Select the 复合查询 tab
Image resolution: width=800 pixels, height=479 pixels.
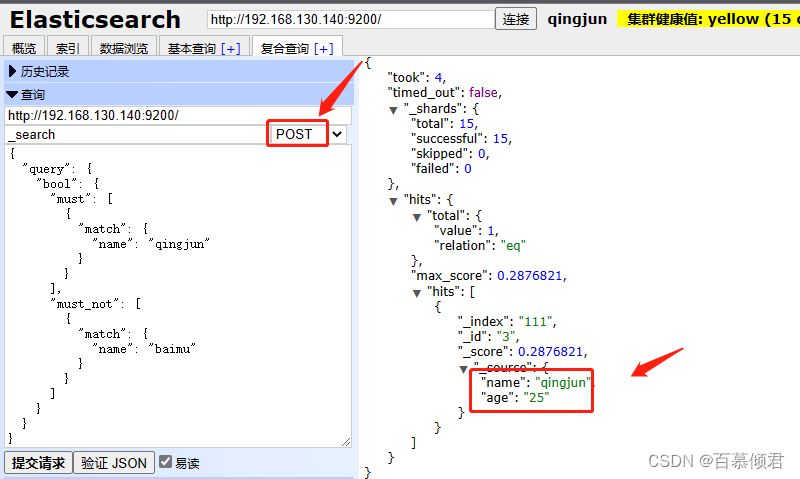click(x=285, y=48)
